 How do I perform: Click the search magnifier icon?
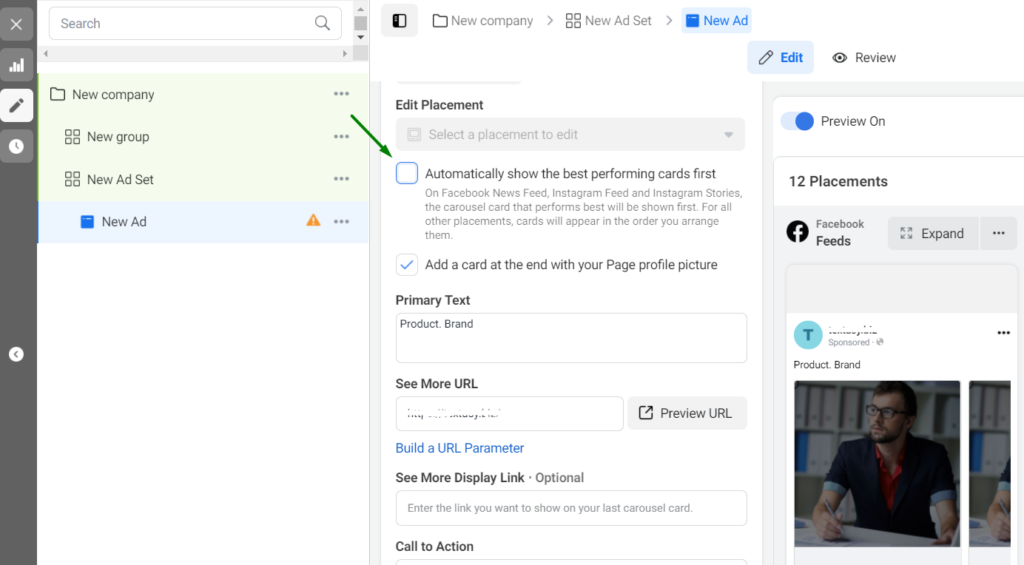tap(322, 23)
